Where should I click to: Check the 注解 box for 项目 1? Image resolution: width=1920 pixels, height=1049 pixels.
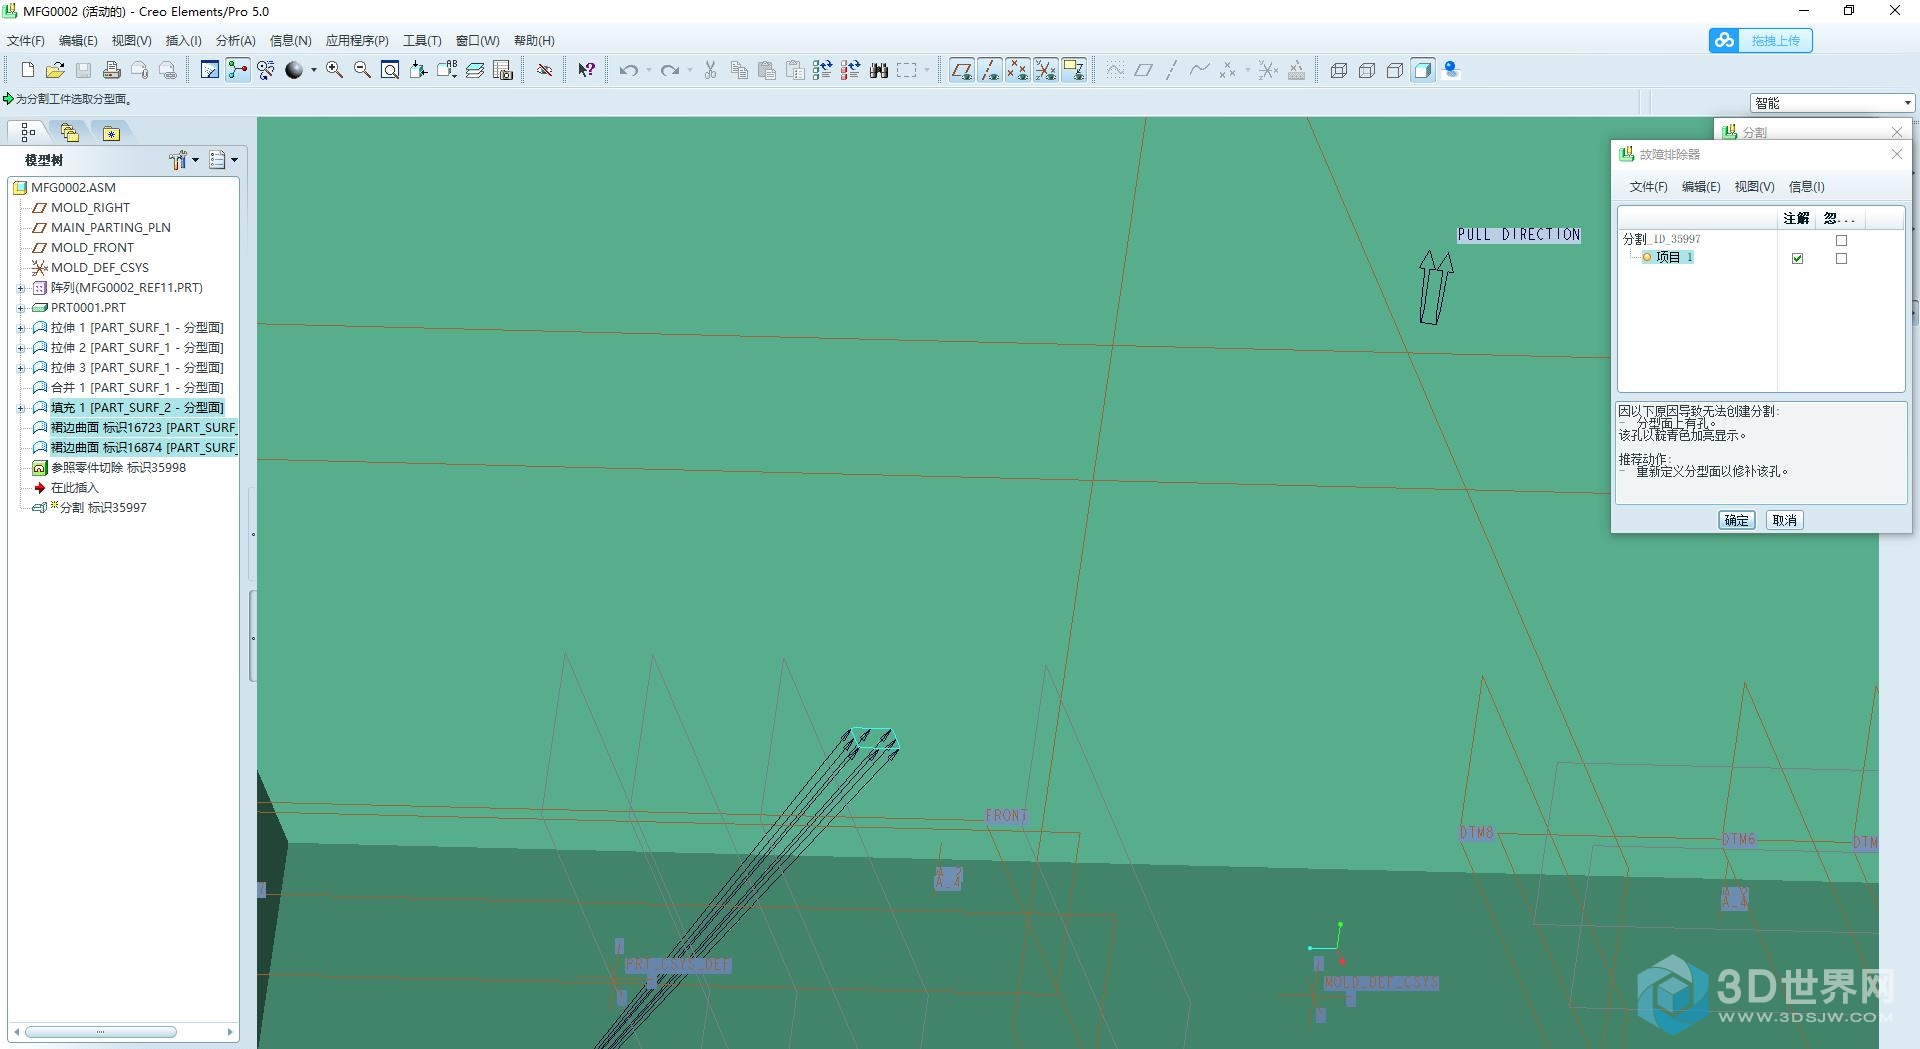click(x=1798, y=258)
